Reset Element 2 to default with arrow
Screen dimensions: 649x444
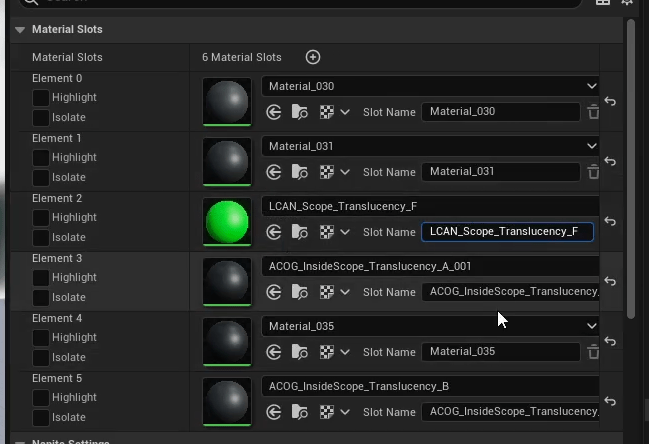click(x=610, y=221)
